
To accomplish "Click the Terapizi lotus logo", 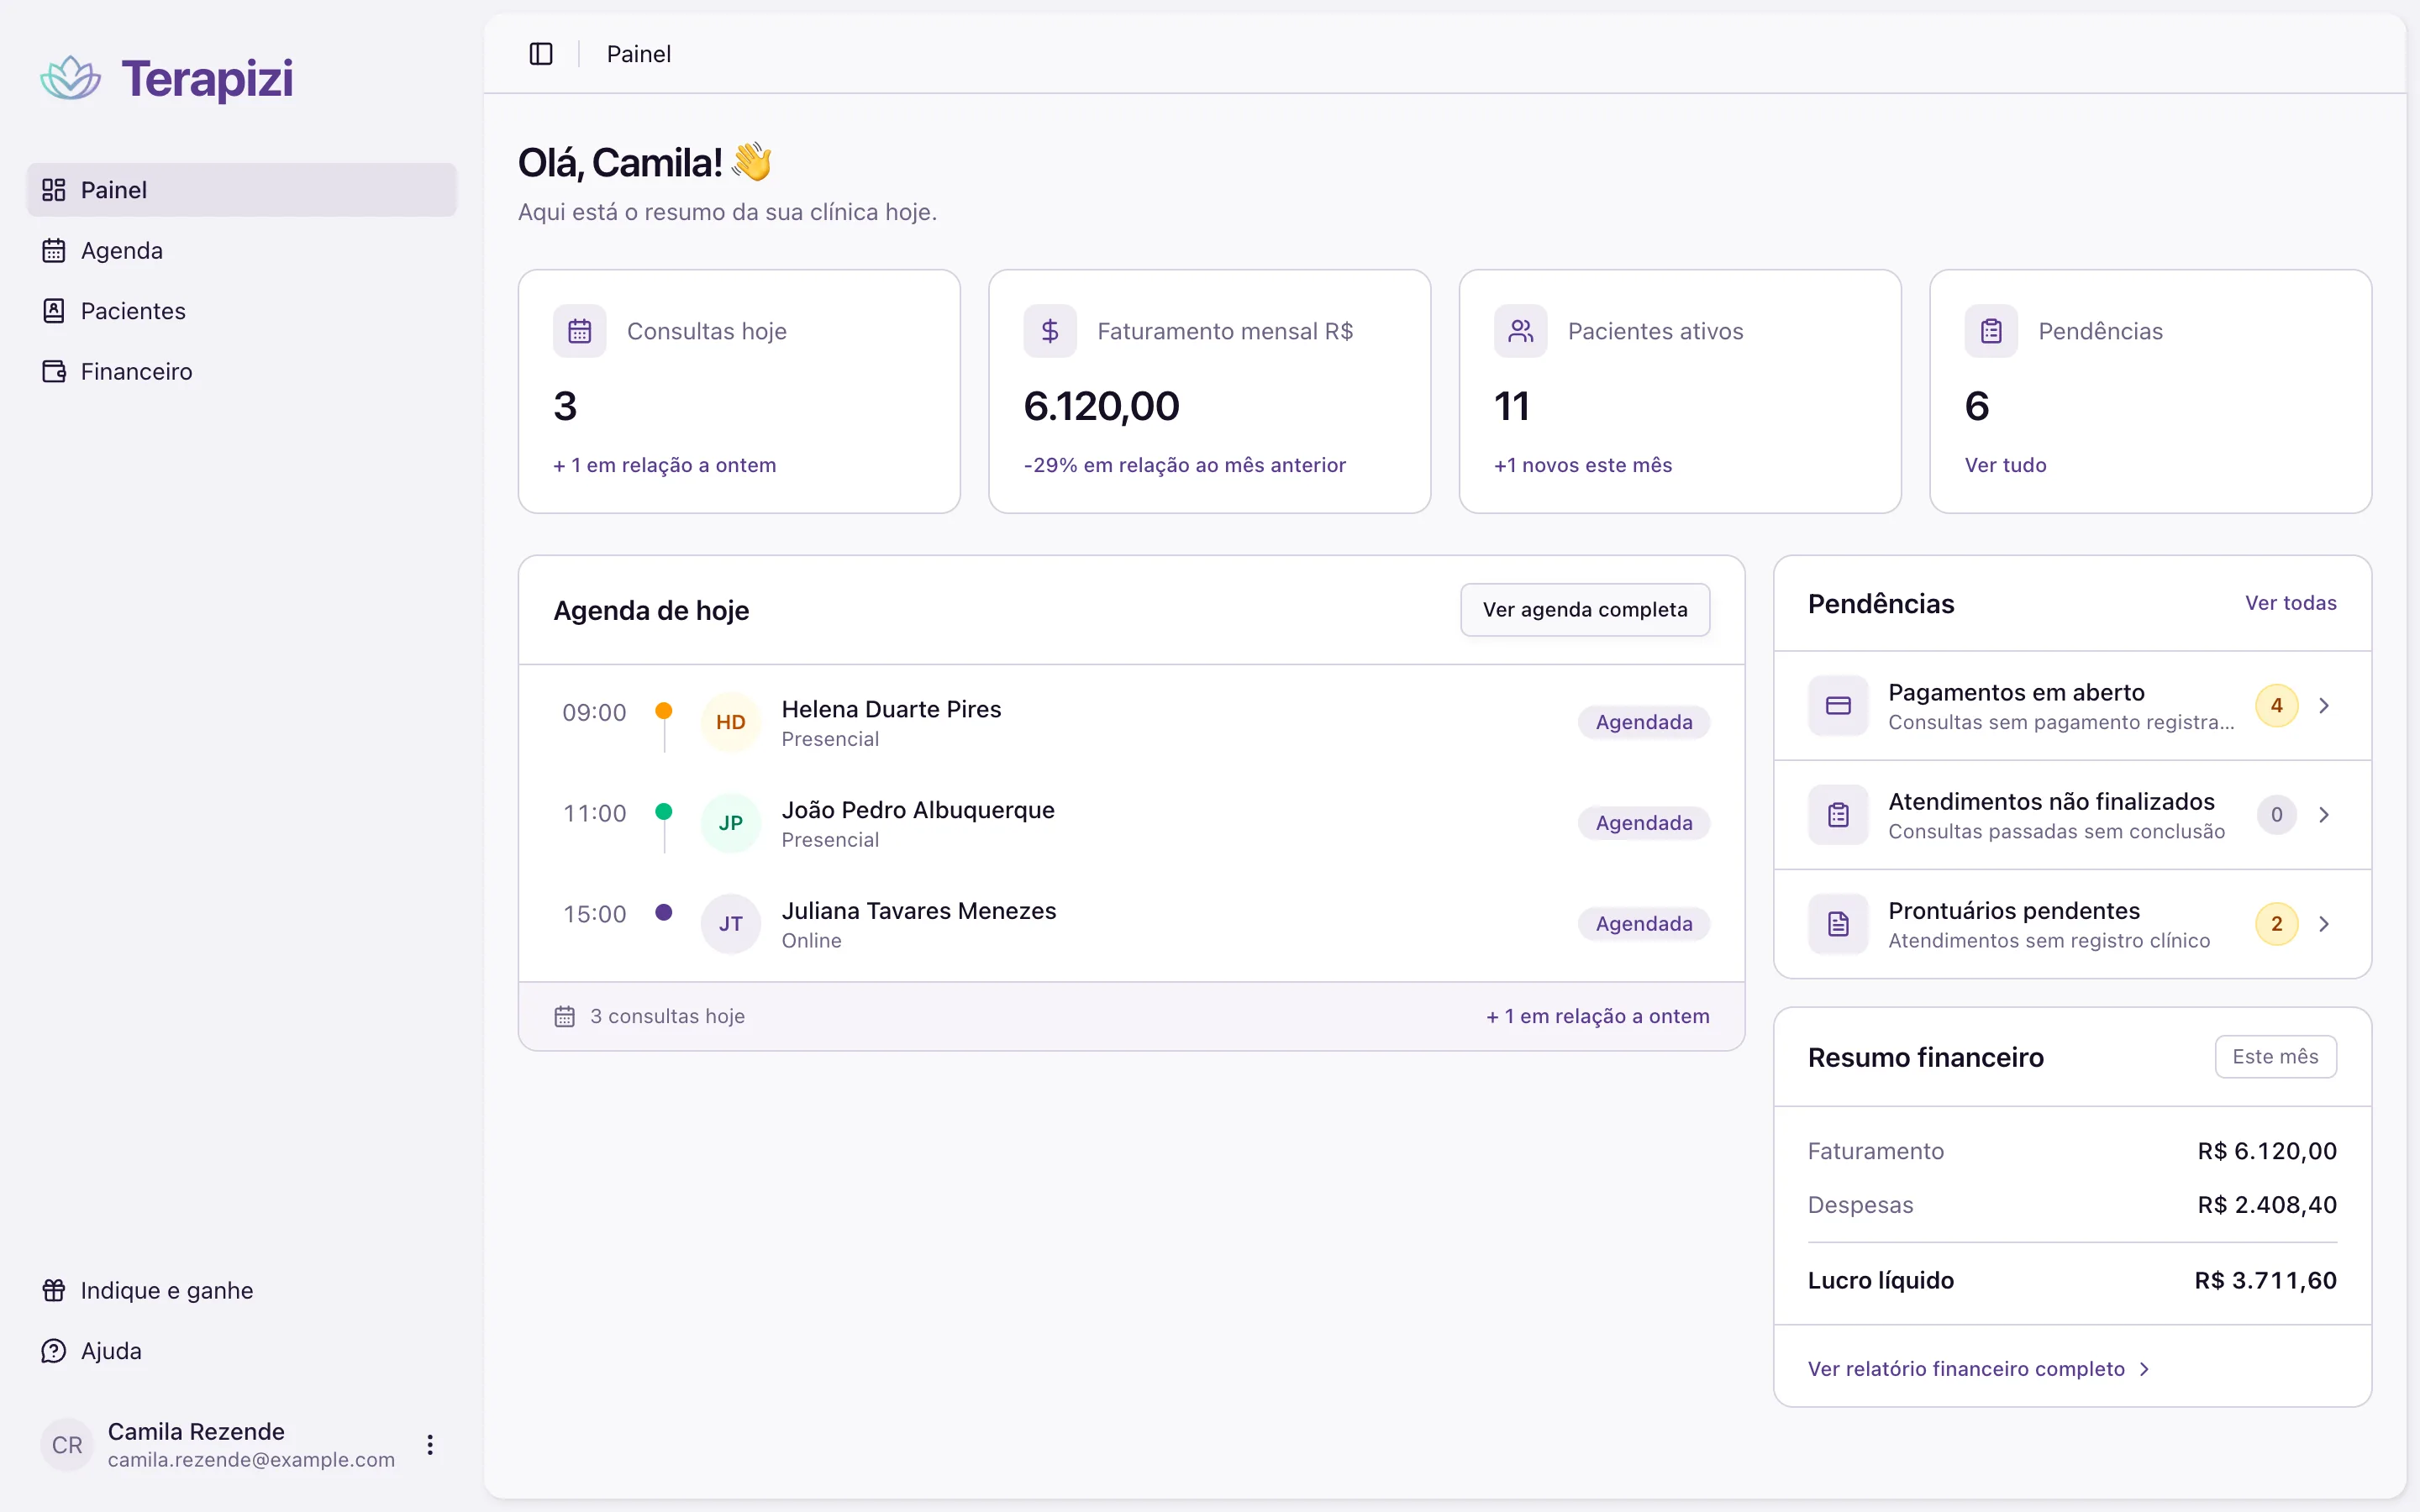I will pyautogui.click(x=70, y=78).
